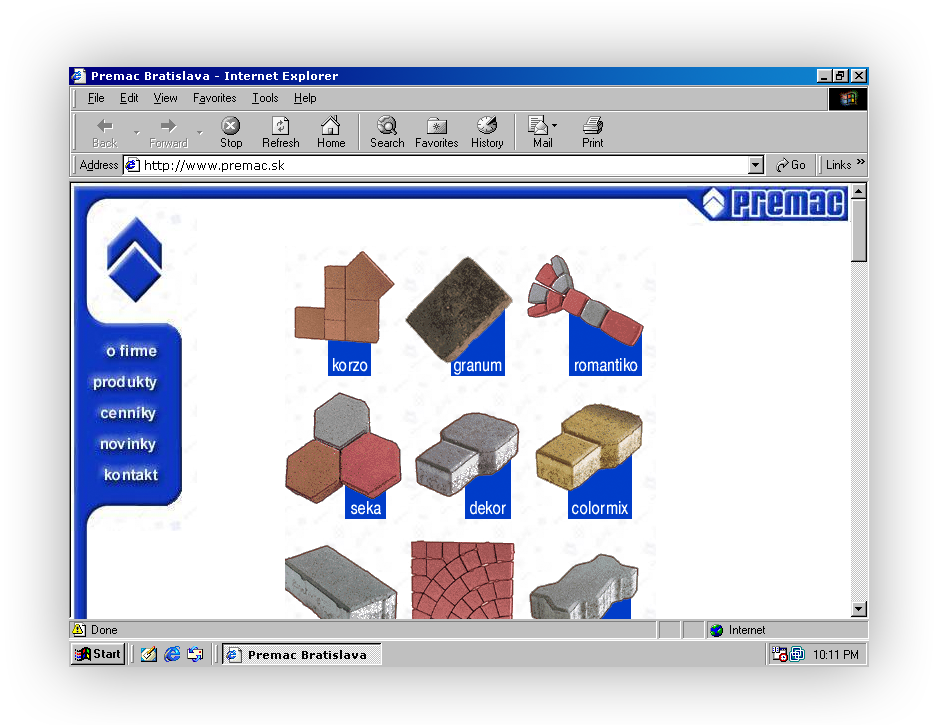The image size is (948, 725).
Task: Click the third quick launch icon
Action: 195,654
